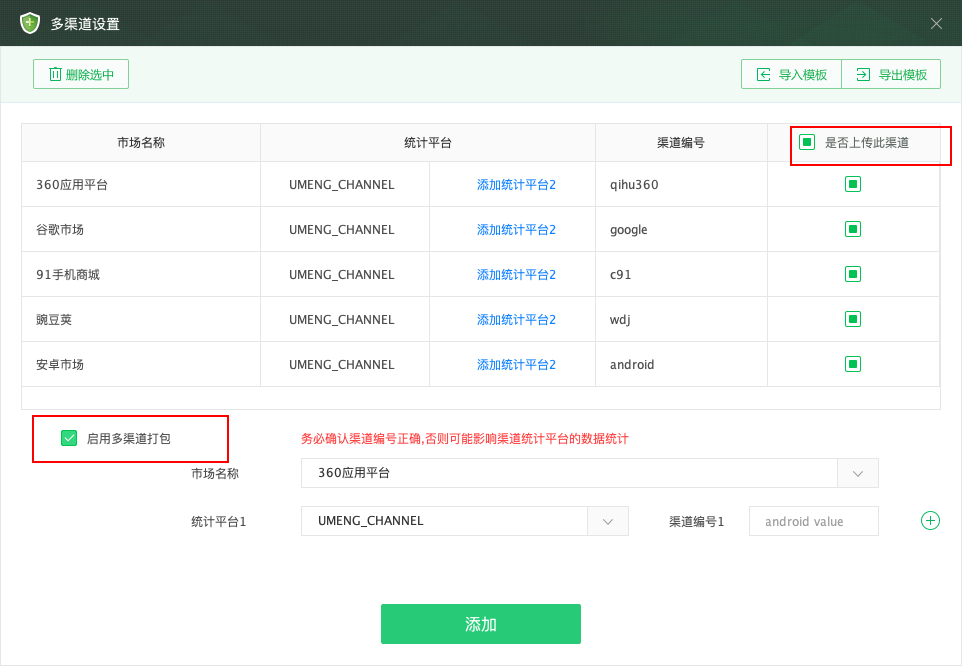Click the google channel code cell

click(681, 229)
